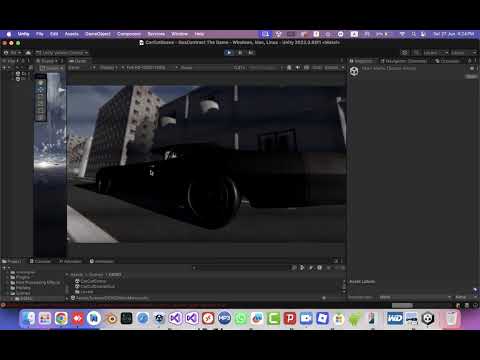Open the Edit menu
This screenshot has height=360, width=480.
(x=54, y=34)
